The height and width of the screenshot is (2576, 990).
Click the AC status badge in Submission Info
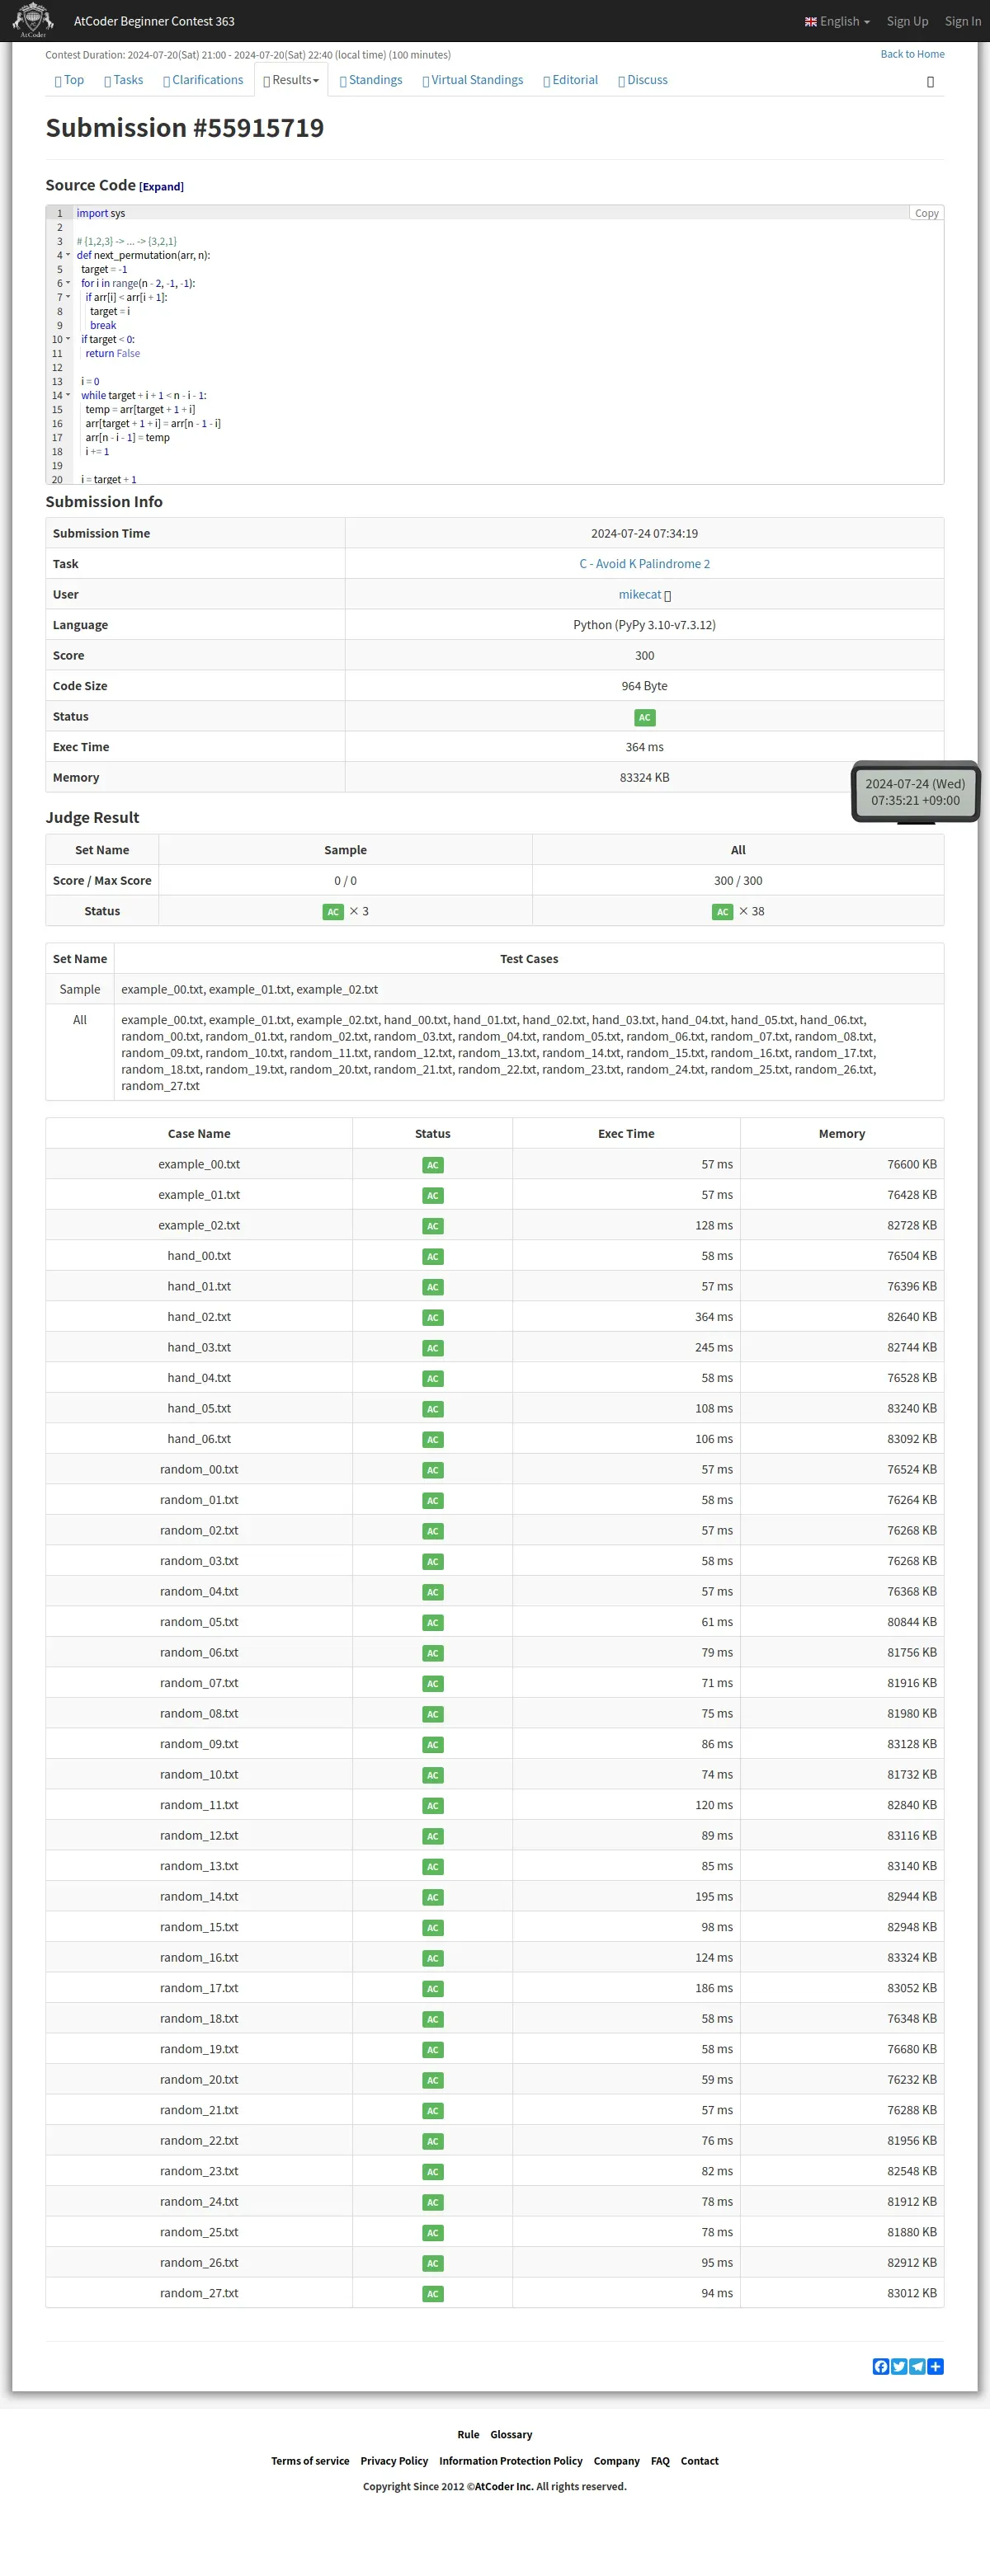(x=644, y=717)
